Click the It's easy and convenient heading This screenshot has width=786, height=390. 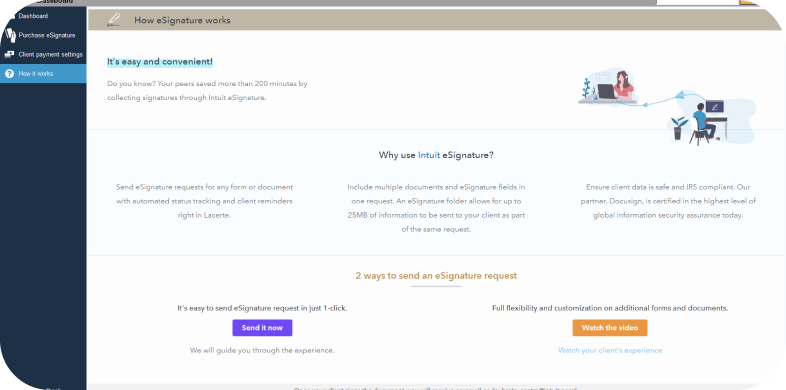[159, 62]
